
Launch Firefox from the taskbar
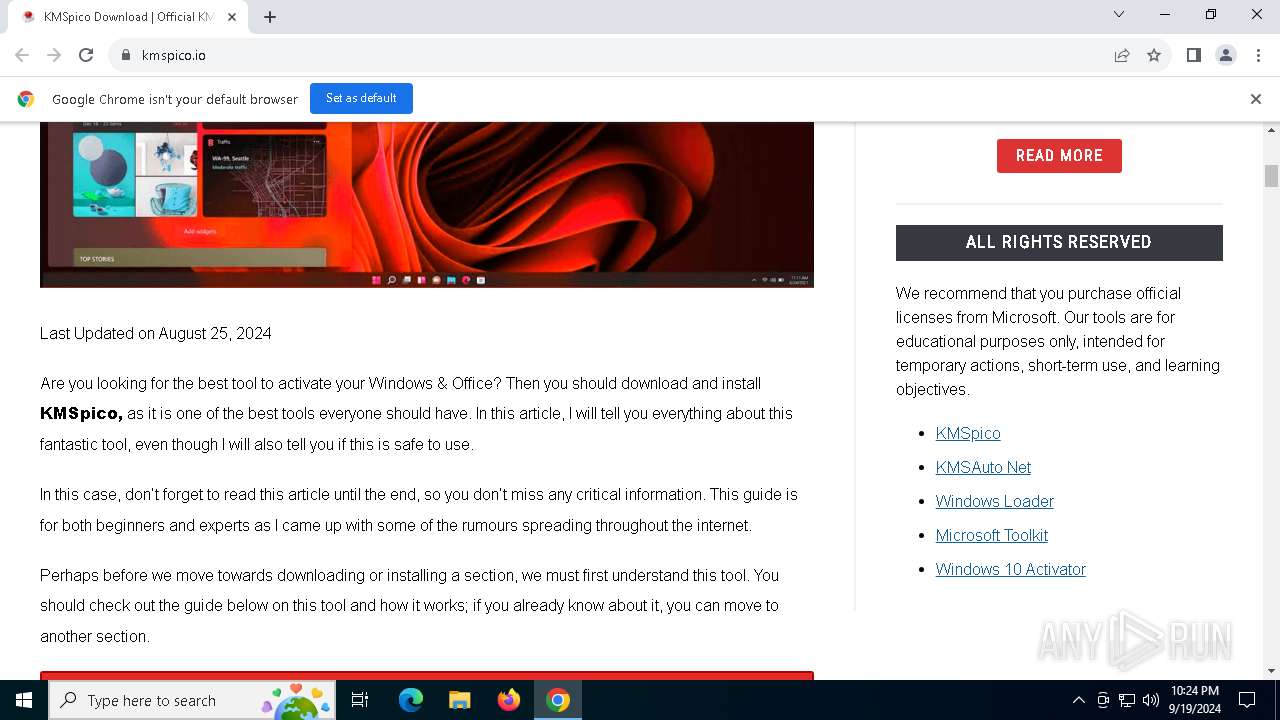[509, 700]
